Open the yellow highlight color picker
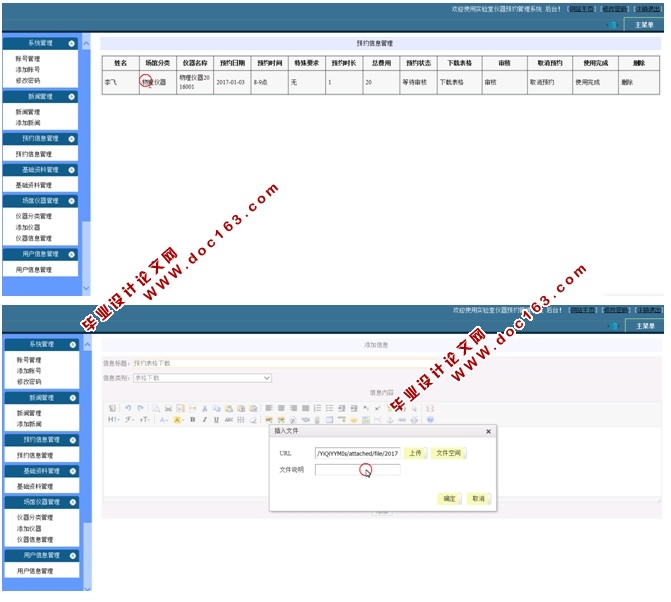Viewport: 671px width, 602px height. pyautogui.click(x=178, y=420)
